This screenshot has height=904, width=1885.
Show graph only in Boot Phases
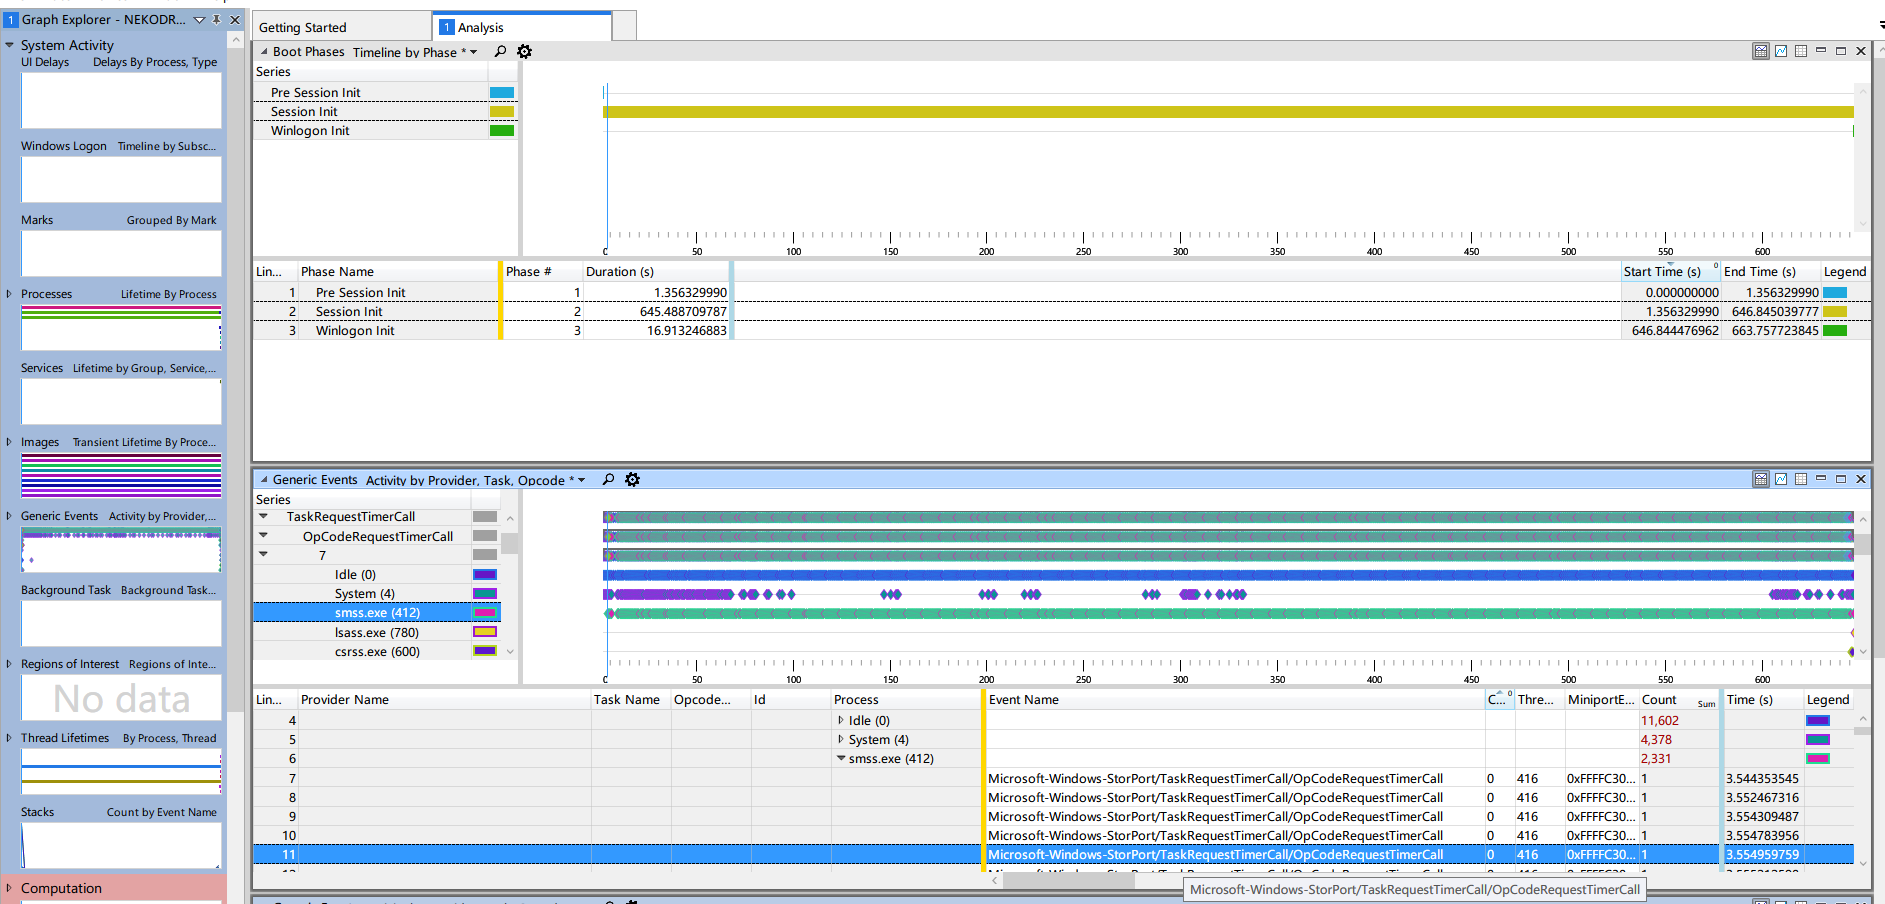click(x=1781, y=51)
